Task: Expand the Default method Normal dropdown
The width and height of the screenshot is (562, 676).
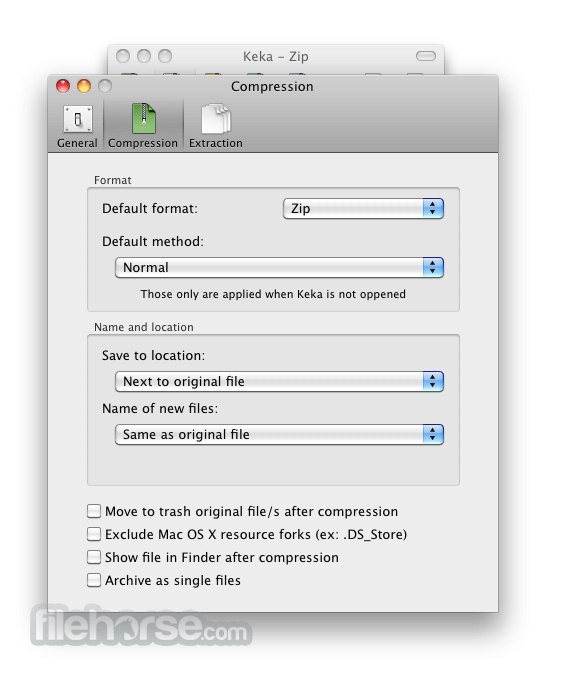Action: tap(279, 268)
